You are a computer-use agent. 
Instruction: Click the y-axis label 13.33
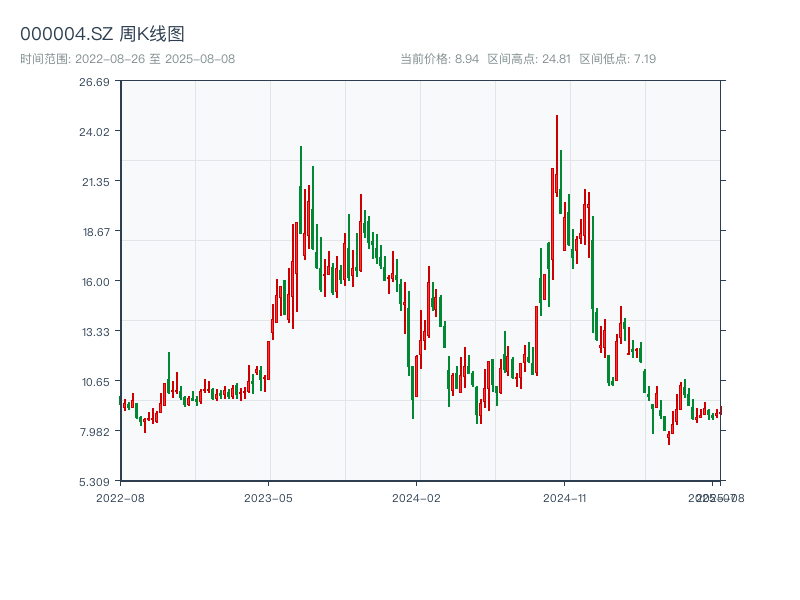click(x=95, y=332)
